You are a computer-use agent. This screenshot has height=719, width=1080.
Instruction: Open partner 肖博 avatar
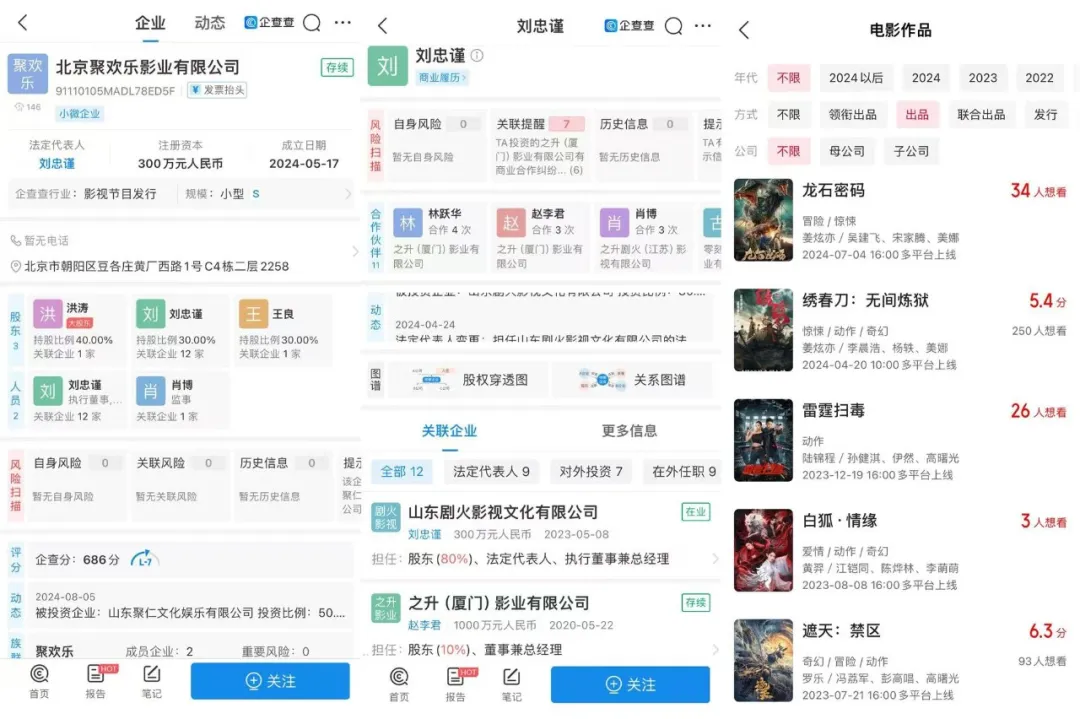point(614,223)
